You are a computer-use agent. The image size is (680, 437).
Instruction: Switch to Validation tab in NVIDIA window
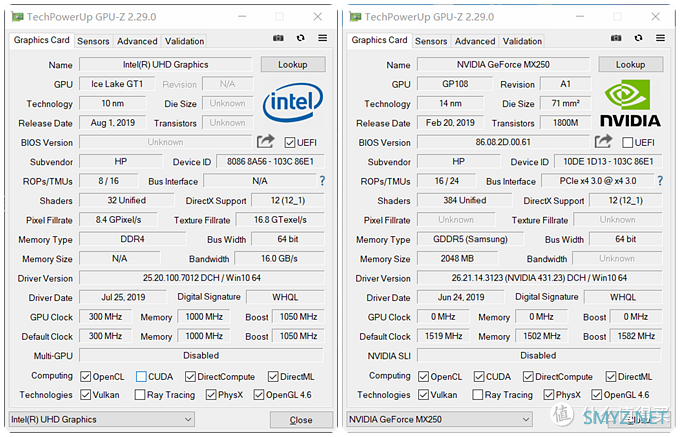coord(522,41)
